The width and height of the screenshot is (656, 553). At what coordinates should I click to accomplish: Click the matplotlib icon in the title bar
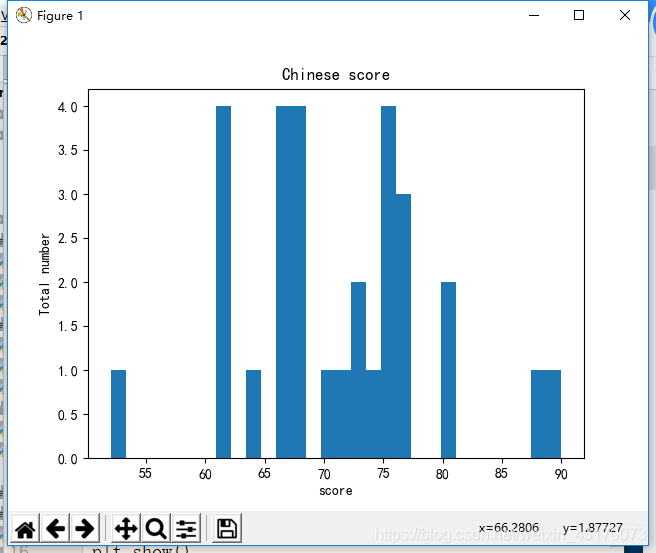pos(23,15)
